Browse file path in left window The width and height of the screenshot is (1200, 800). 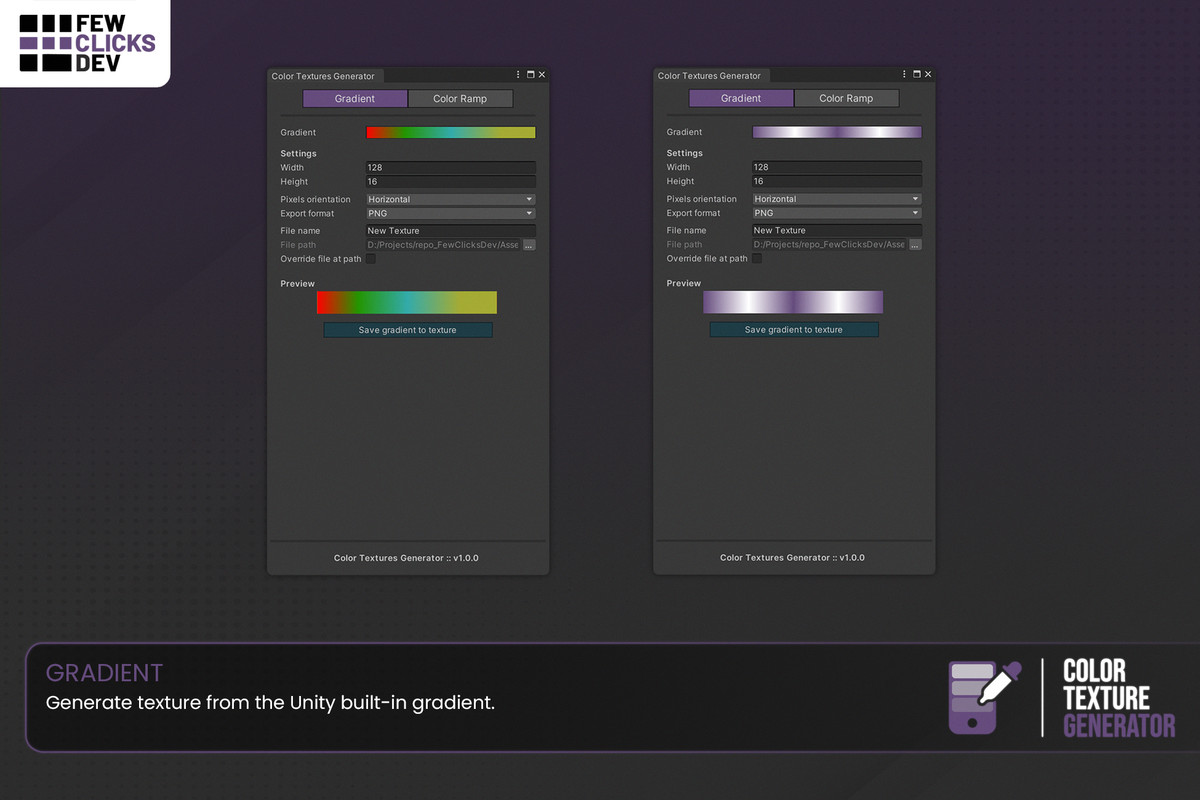[529, 245]
